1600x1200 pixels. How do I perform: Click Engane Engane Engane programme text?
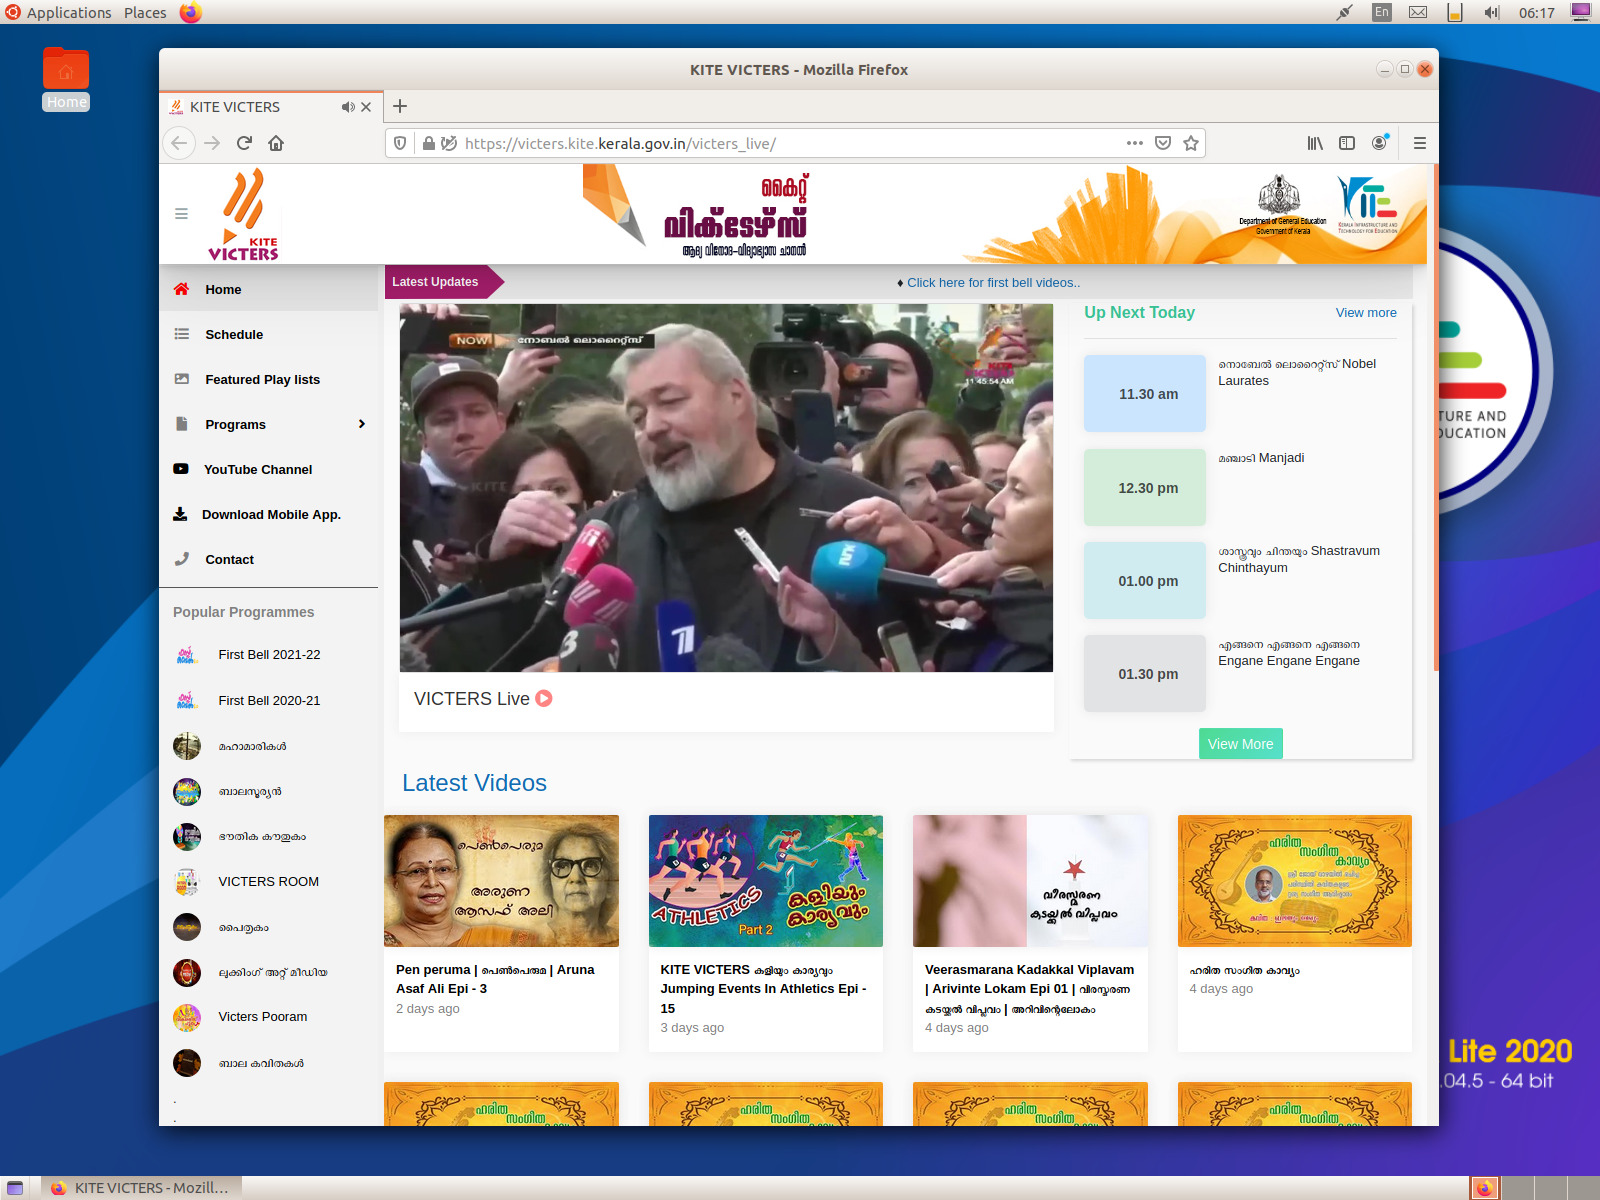point(1289,653)
